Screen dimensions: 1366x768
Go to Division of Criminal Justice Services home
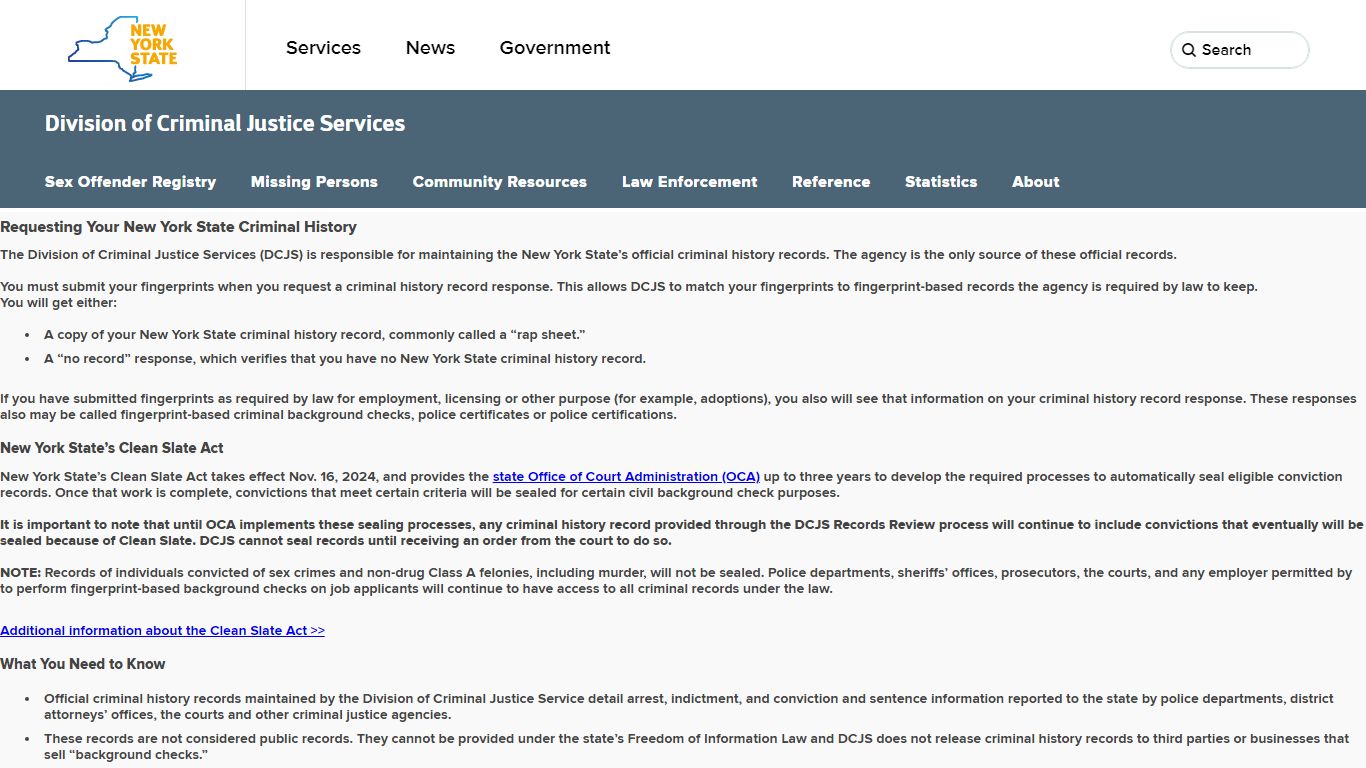coord(225,123)
